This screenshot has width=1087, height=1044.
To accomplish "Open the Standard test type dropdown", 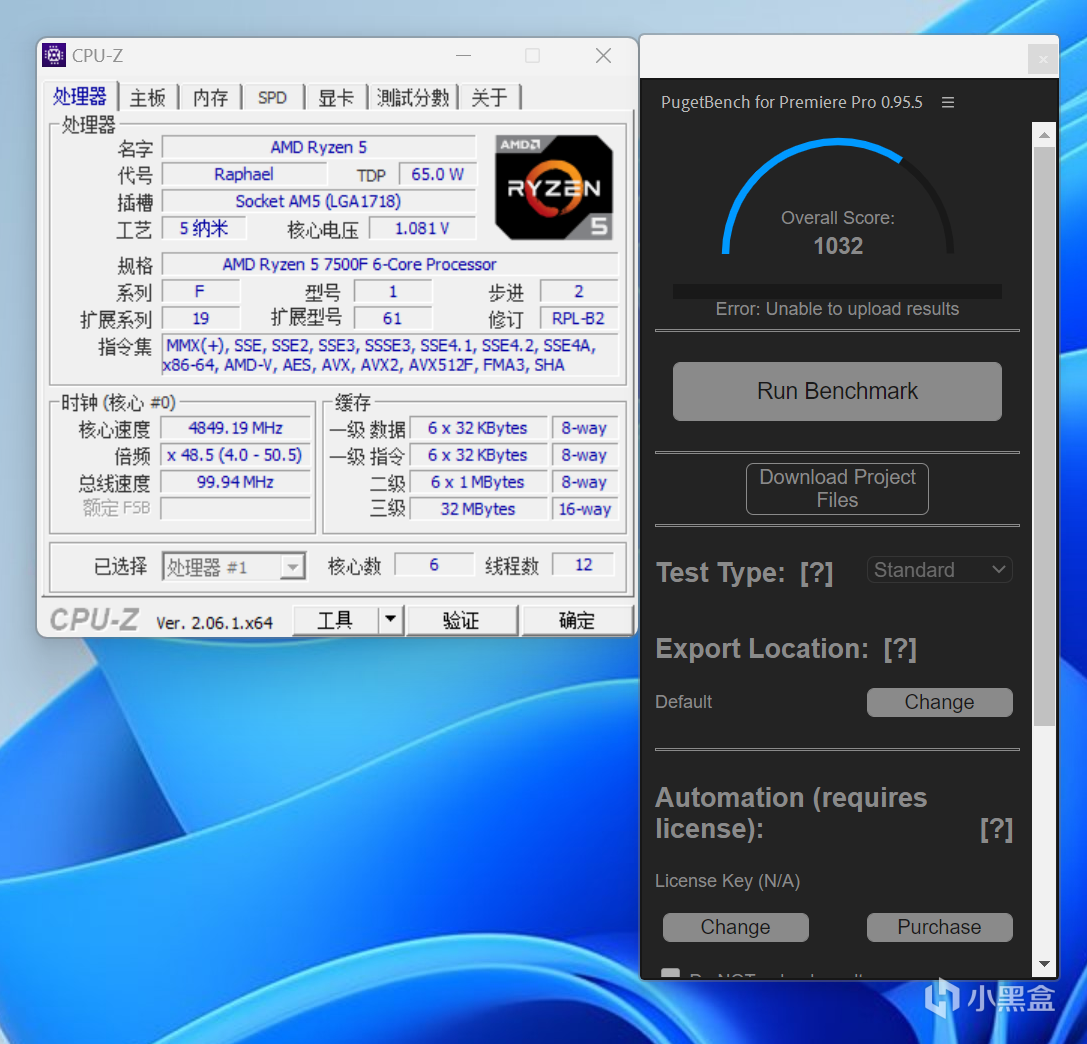I will [x=939, y=570].
